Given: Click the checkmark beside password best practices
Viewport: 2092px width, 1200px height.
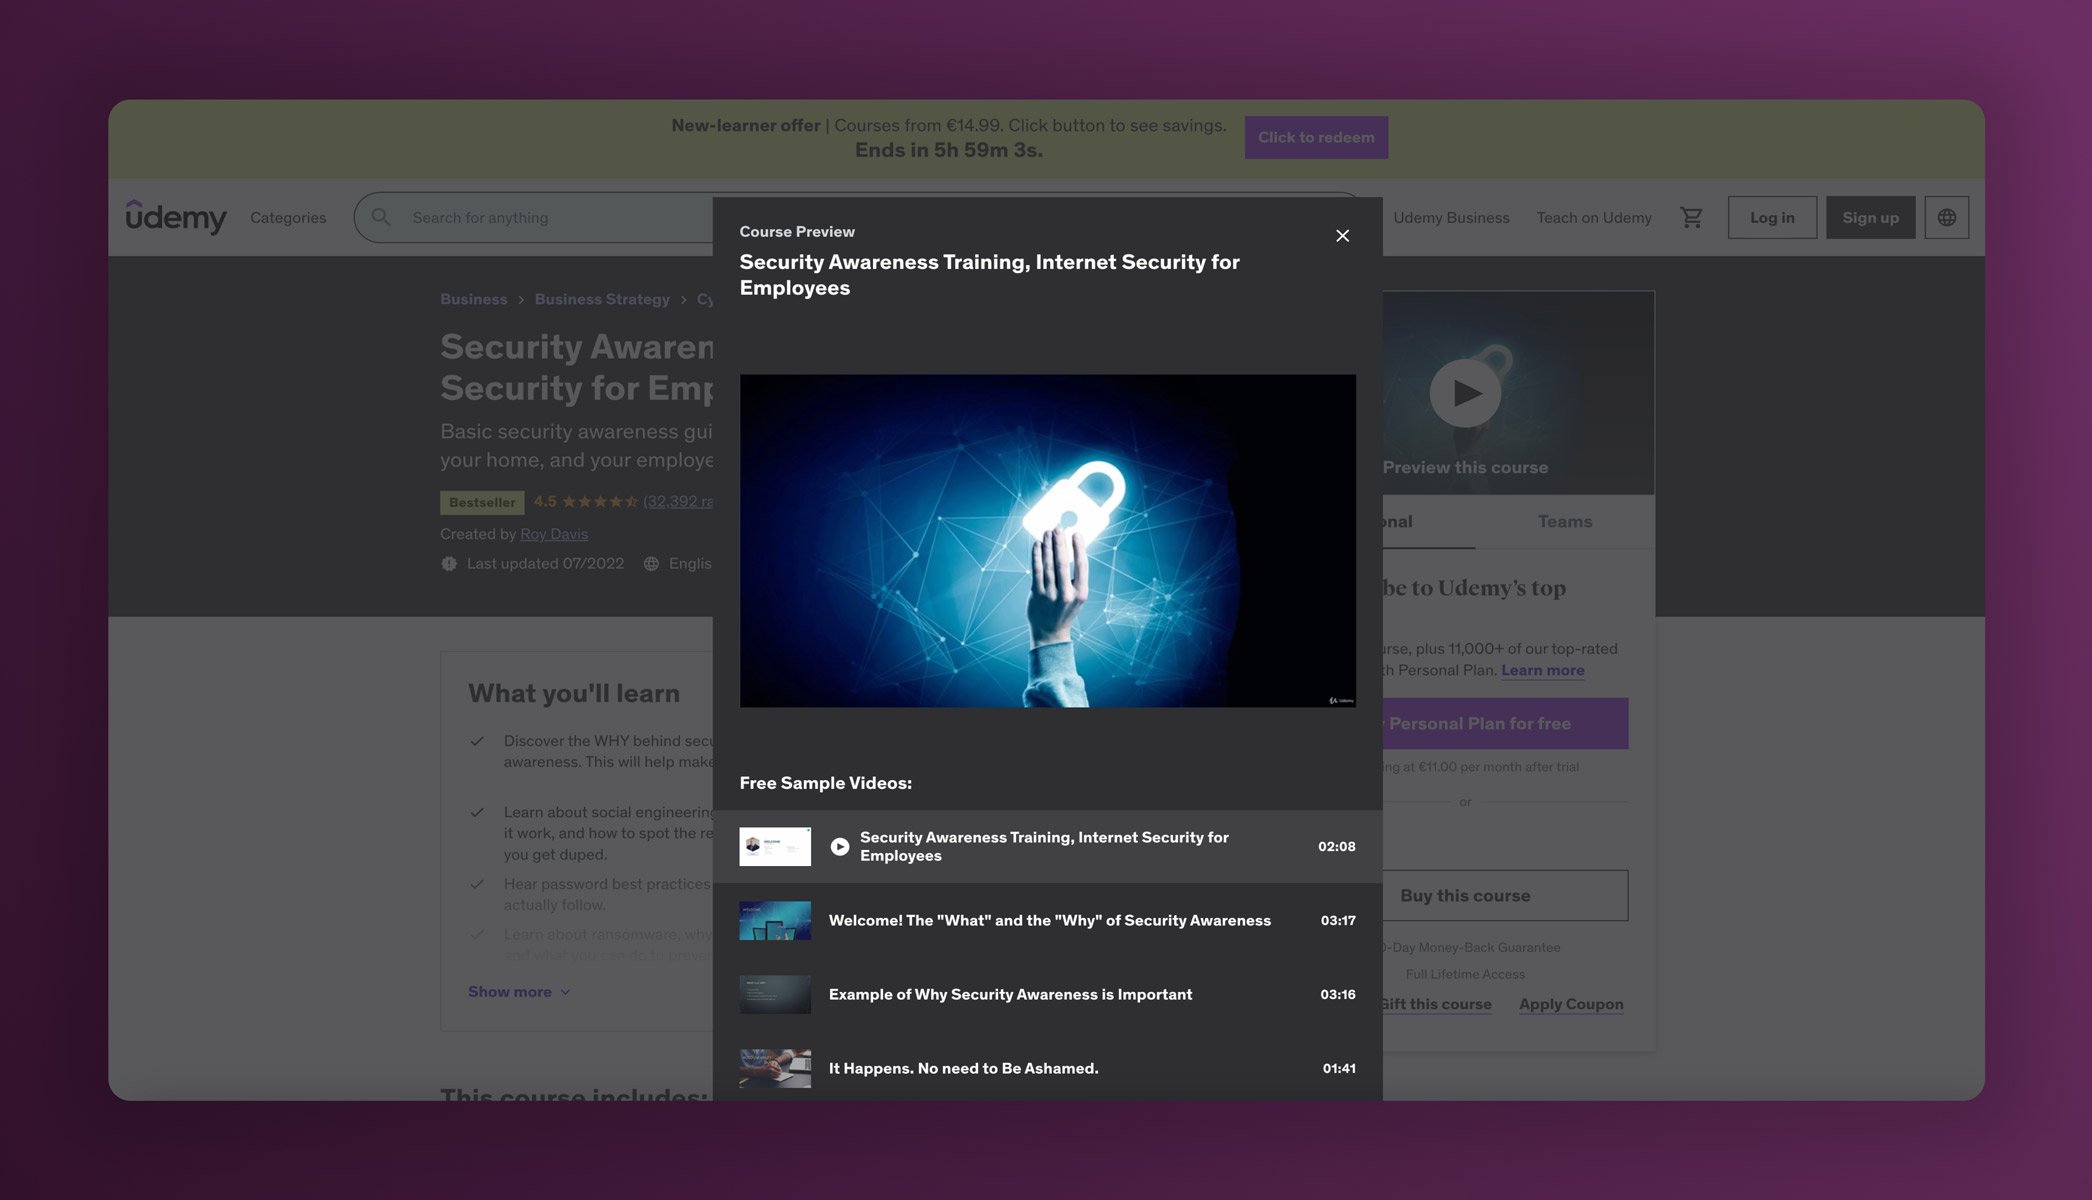Looking at the screenshot, I should pos(476,884).
